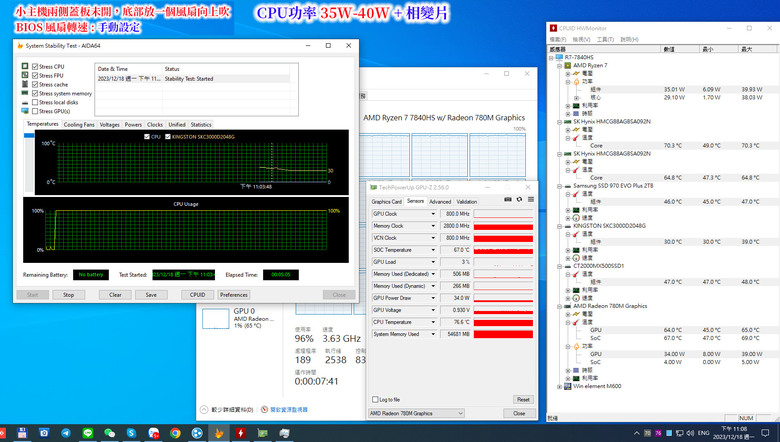Image resolution: width=780 pixels, height=442 pixels.
Task: Expand the Win element M600 node
Action: click(560, 386)
